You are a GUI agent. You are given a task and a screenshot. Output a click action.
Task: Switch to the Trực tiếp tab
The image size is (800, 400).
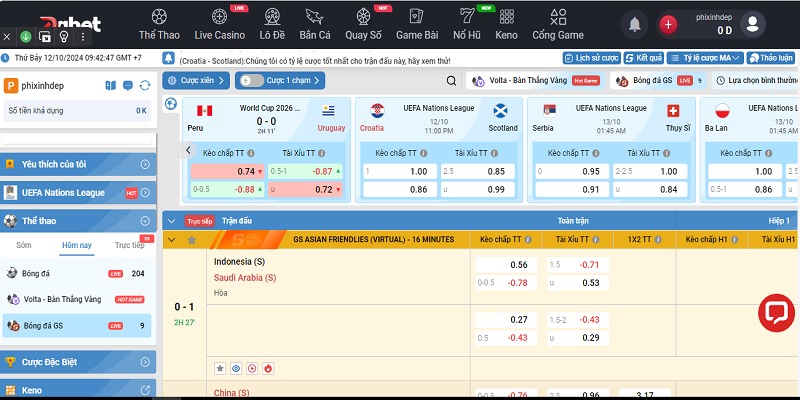click(129, 245)
